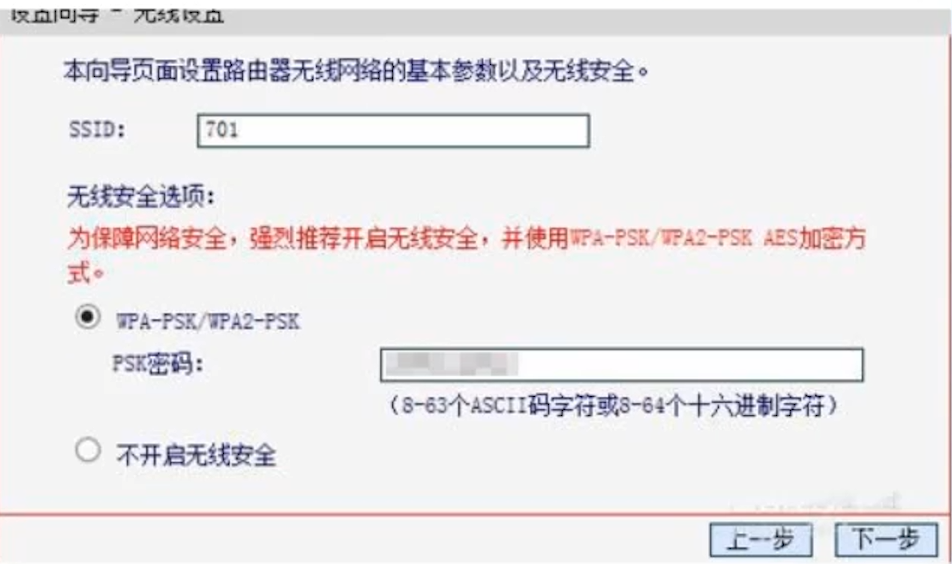Click the PSK密码 input field

point(622,365)
